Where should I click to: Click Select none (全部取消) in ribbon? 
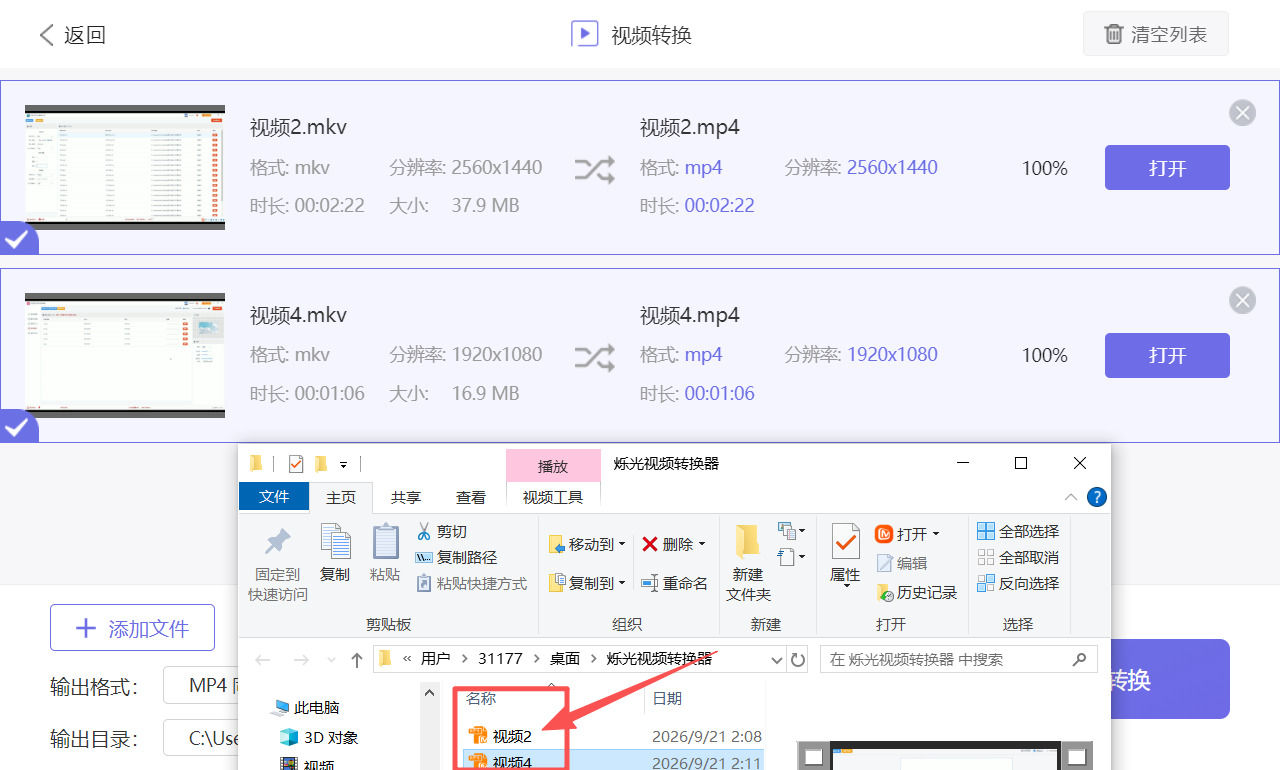(x=1018, y=557)
